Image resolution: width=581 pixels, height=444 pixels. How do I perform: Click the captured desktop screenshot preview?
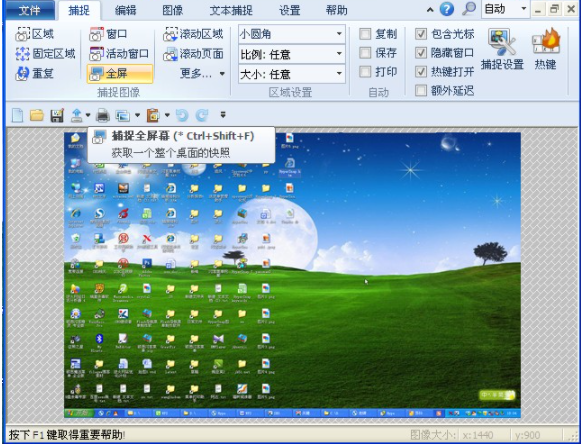[292, 275]
